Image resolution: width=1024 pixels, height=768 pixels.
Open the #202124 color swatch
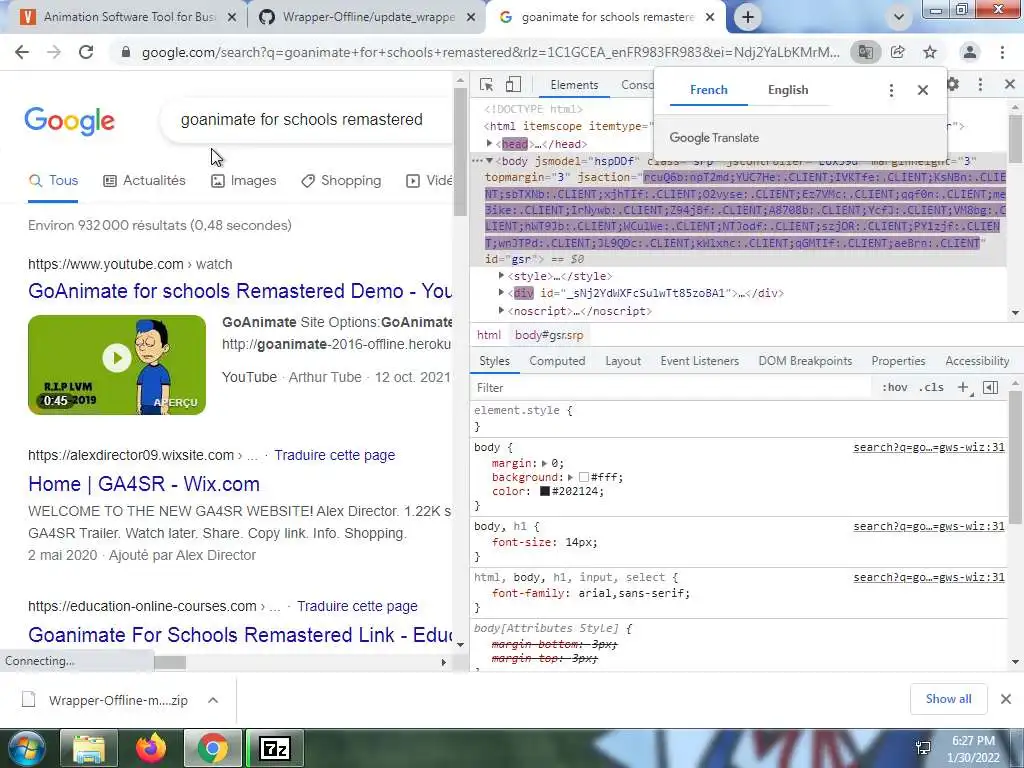[545, 491]
